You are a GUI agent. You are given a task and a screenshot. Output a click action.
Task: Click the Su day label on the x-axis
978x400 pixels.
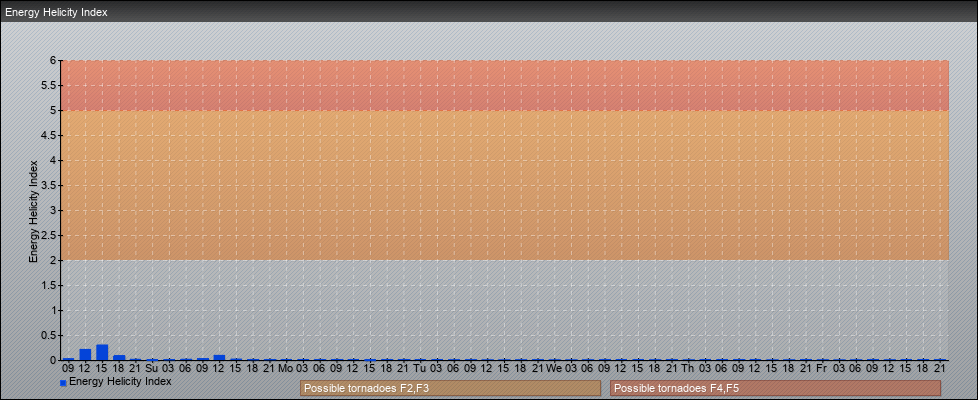[152, 368]
